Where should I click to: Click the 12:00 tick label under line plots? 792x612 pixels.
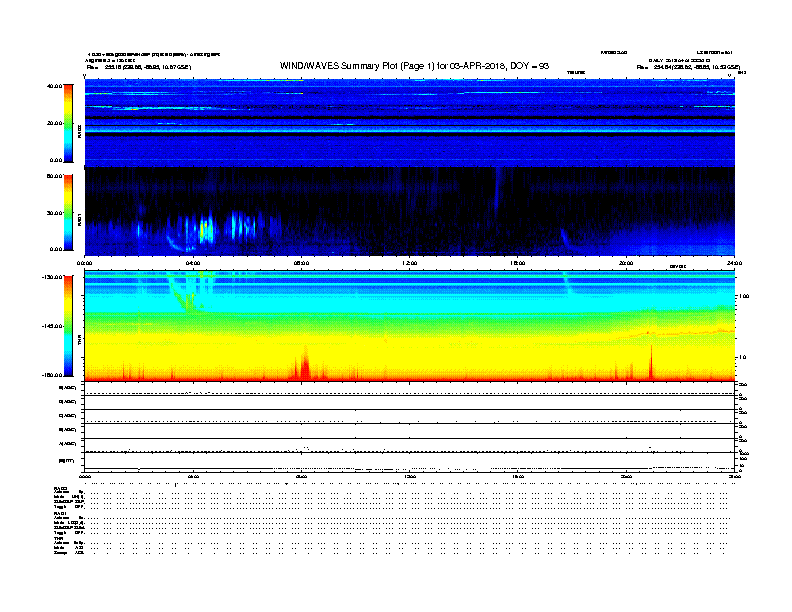pyautogui.click(x=410, y=477)
